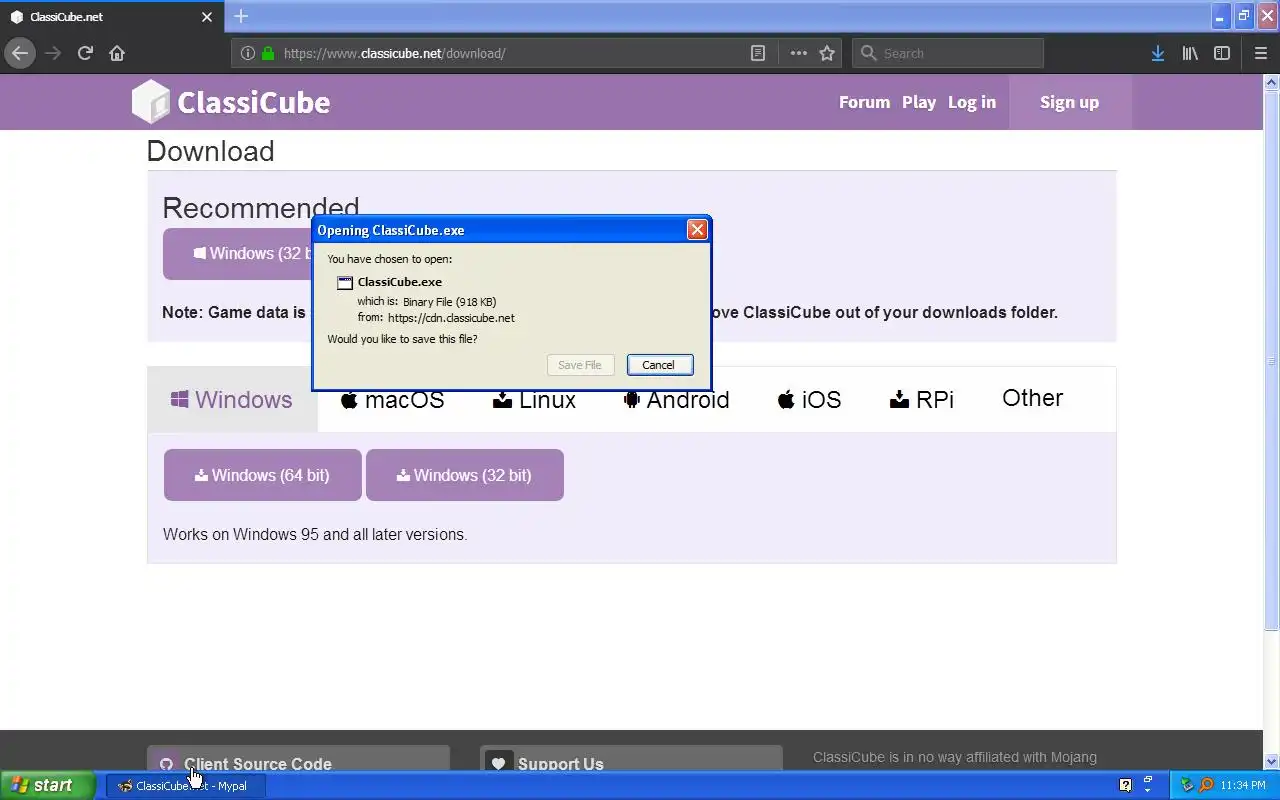
Task: Click the browser Search box
Action: coord(948,53)
